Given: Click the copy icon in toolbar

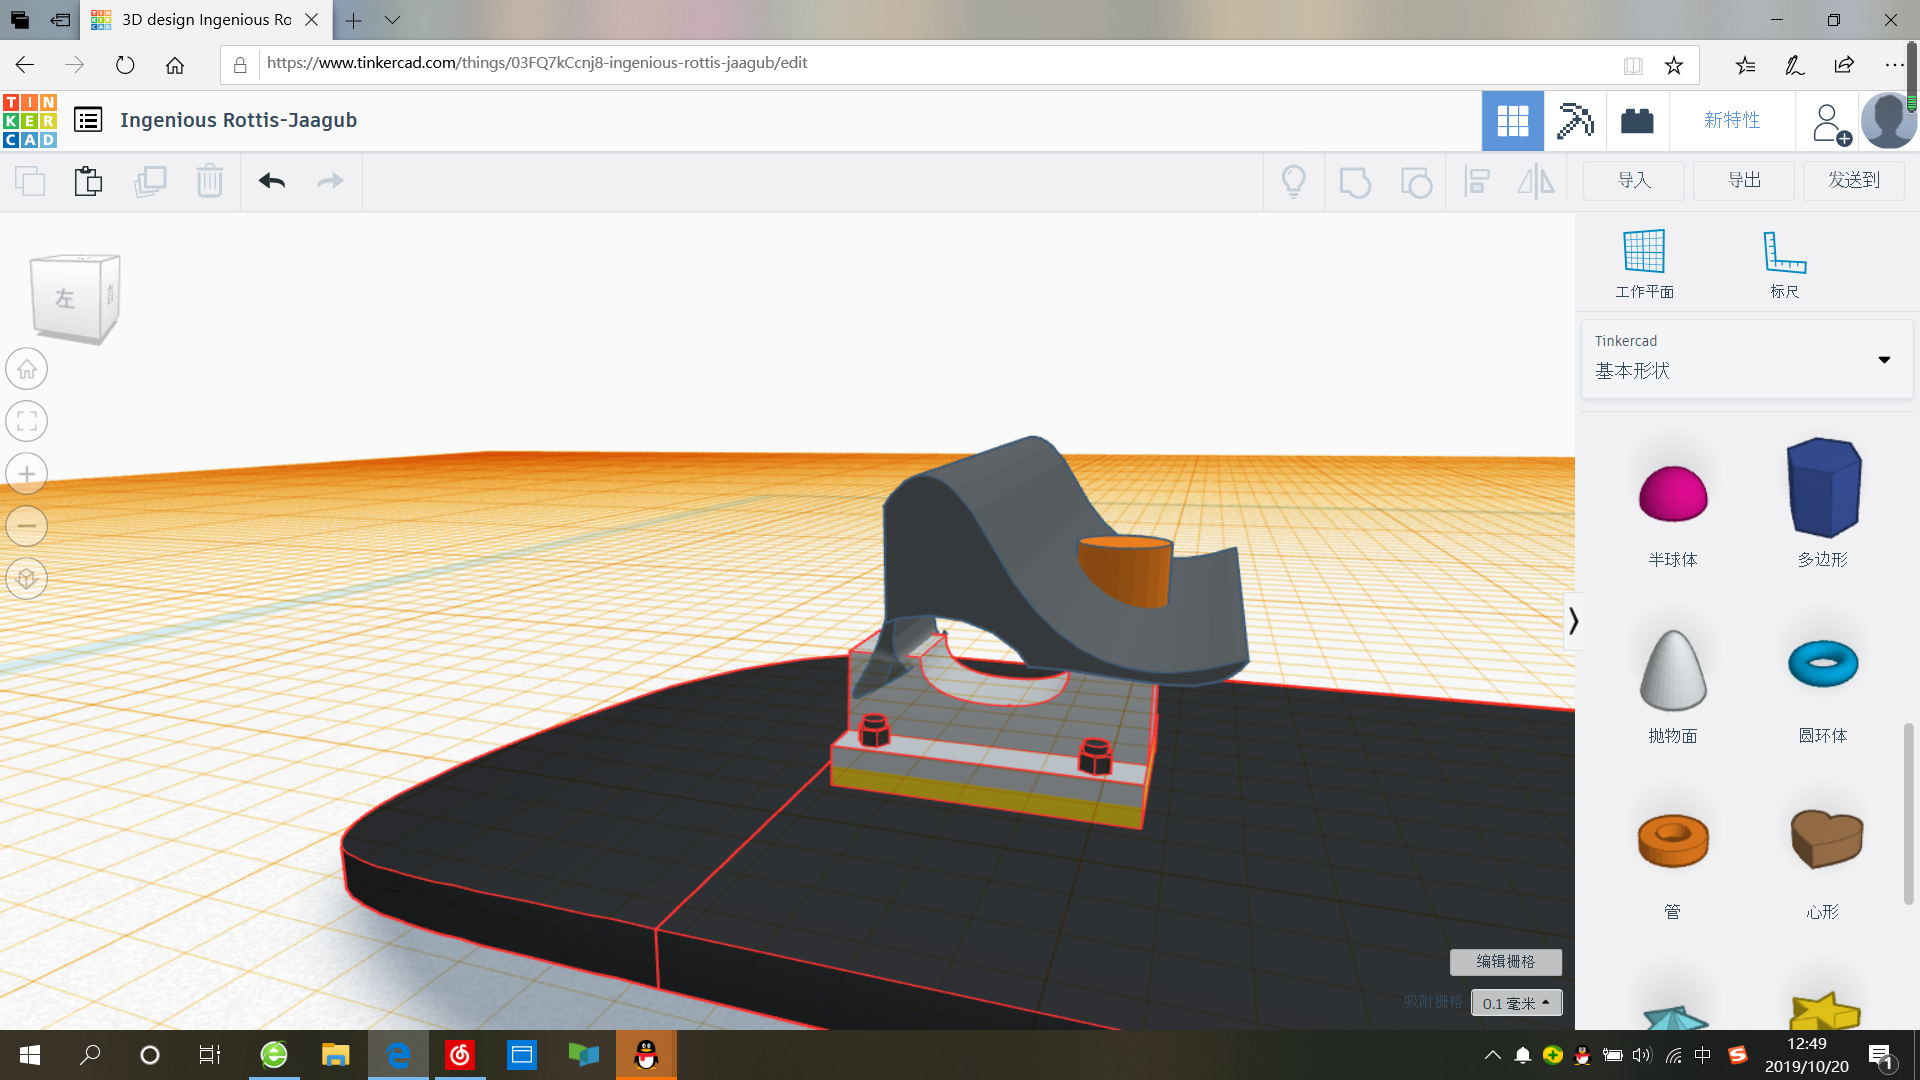Looking at the screenshot, I should coord(30,181).
